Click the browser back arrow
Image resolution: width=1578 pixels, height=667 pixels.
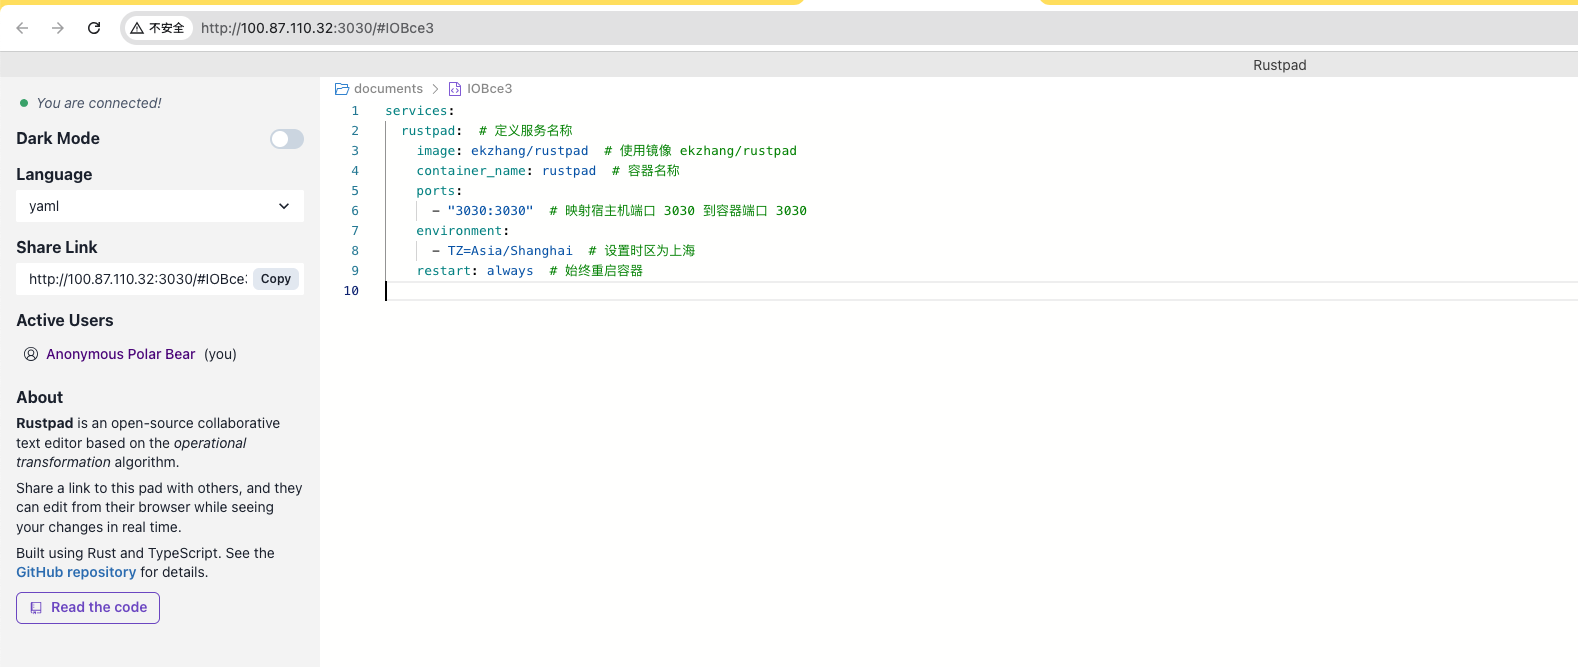coord(22,28)
